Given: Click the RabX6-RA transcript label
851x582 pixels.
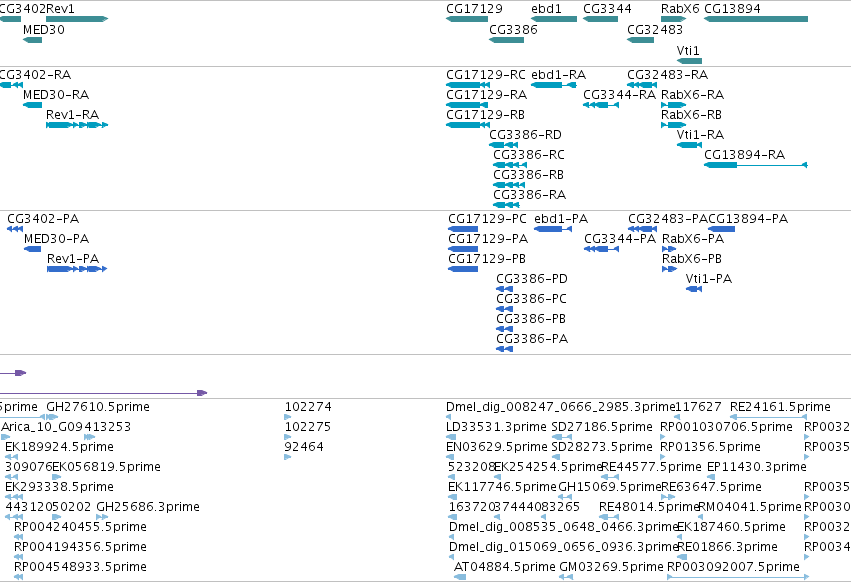Looking at the screenshot, I should 693,94.
